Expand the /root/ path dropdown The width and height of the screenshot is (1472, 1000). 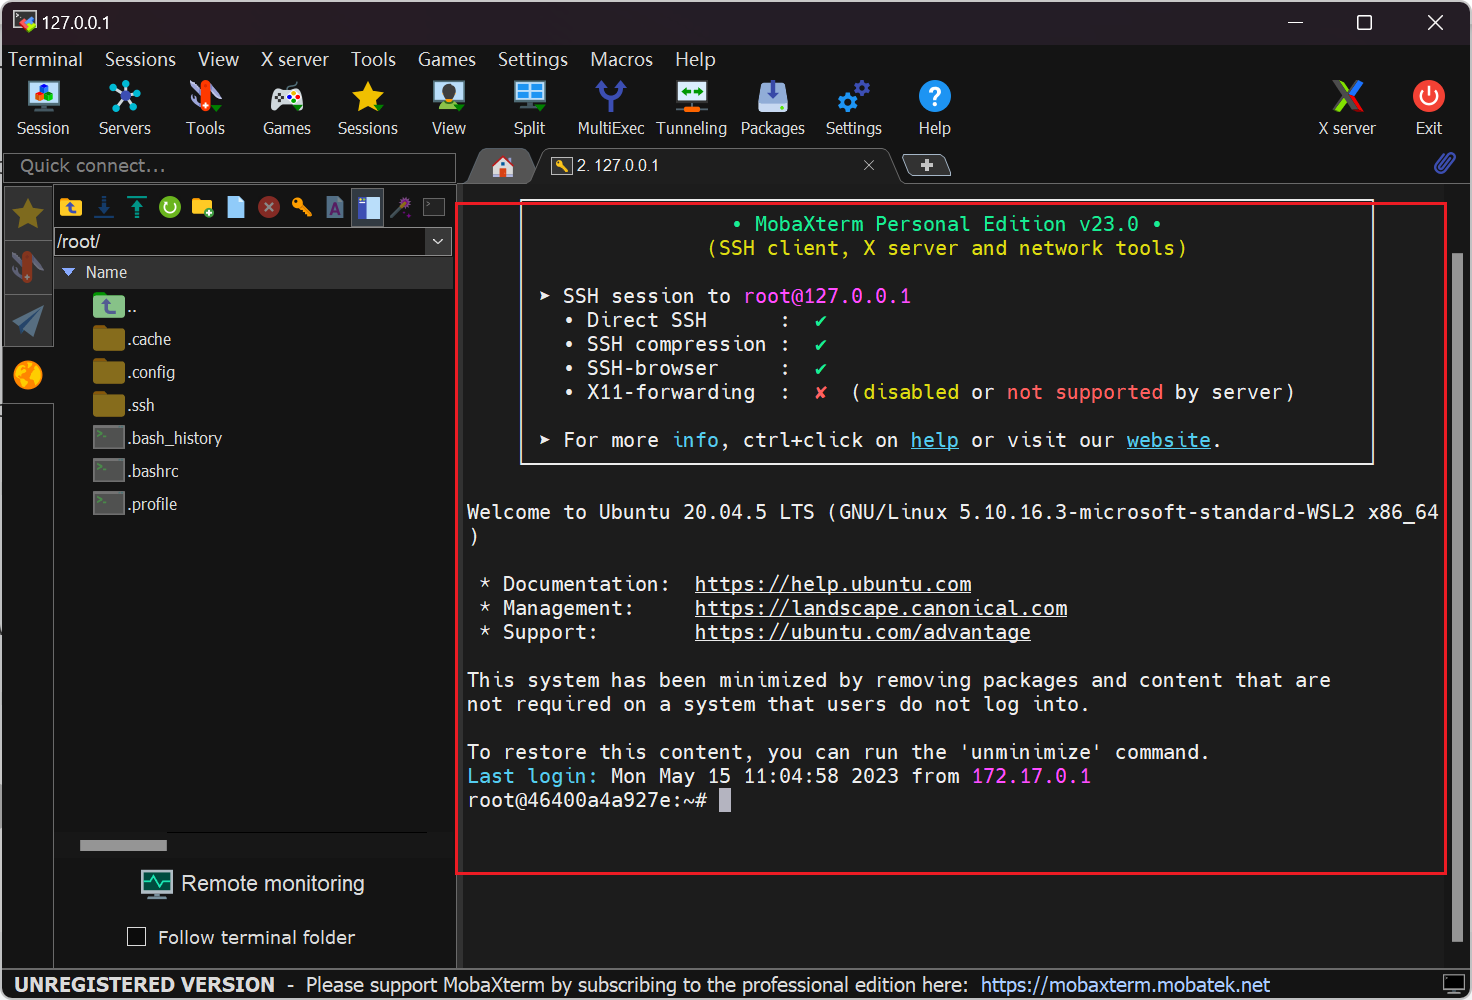pyautogui.click(x=438, y=241)
